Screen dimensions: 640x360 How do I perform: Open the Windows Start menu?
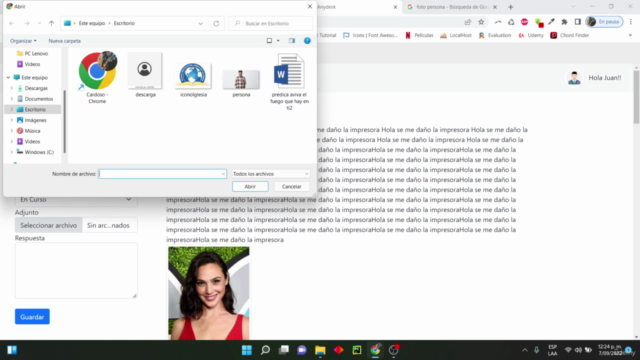coord(247,350)
